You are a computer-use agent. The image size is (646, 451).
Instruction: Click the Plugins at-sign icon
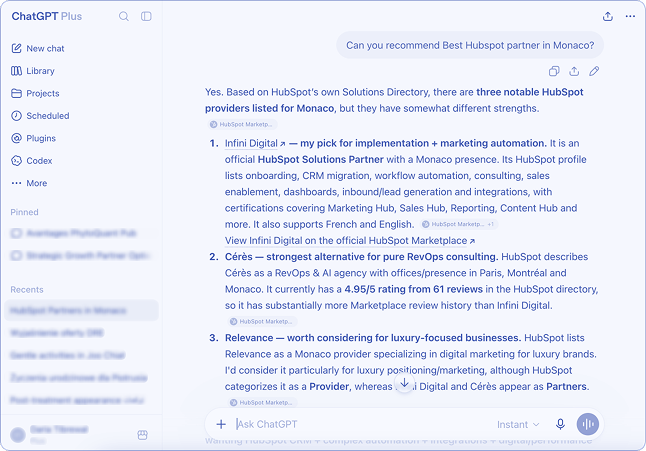coord(16,138)
